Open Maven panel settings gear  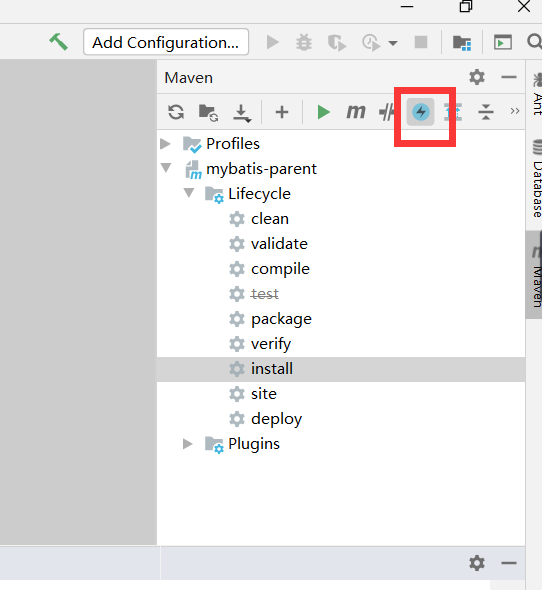477,77
